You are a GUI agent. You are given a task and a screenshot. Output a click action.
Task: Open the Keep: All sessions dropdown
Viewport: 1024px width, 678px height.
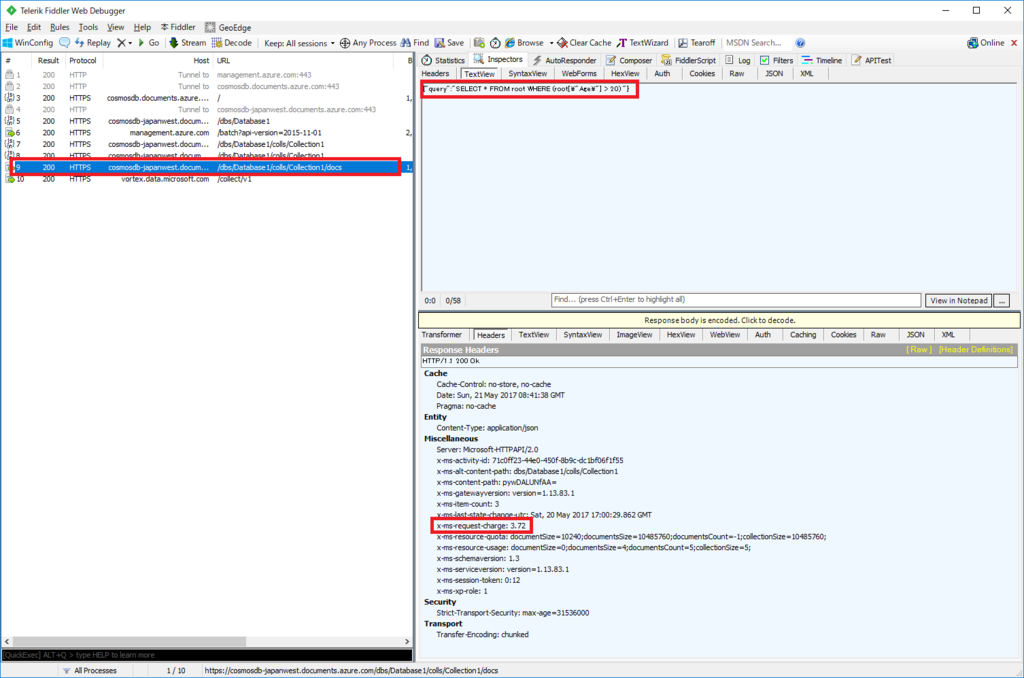[299, 43]
